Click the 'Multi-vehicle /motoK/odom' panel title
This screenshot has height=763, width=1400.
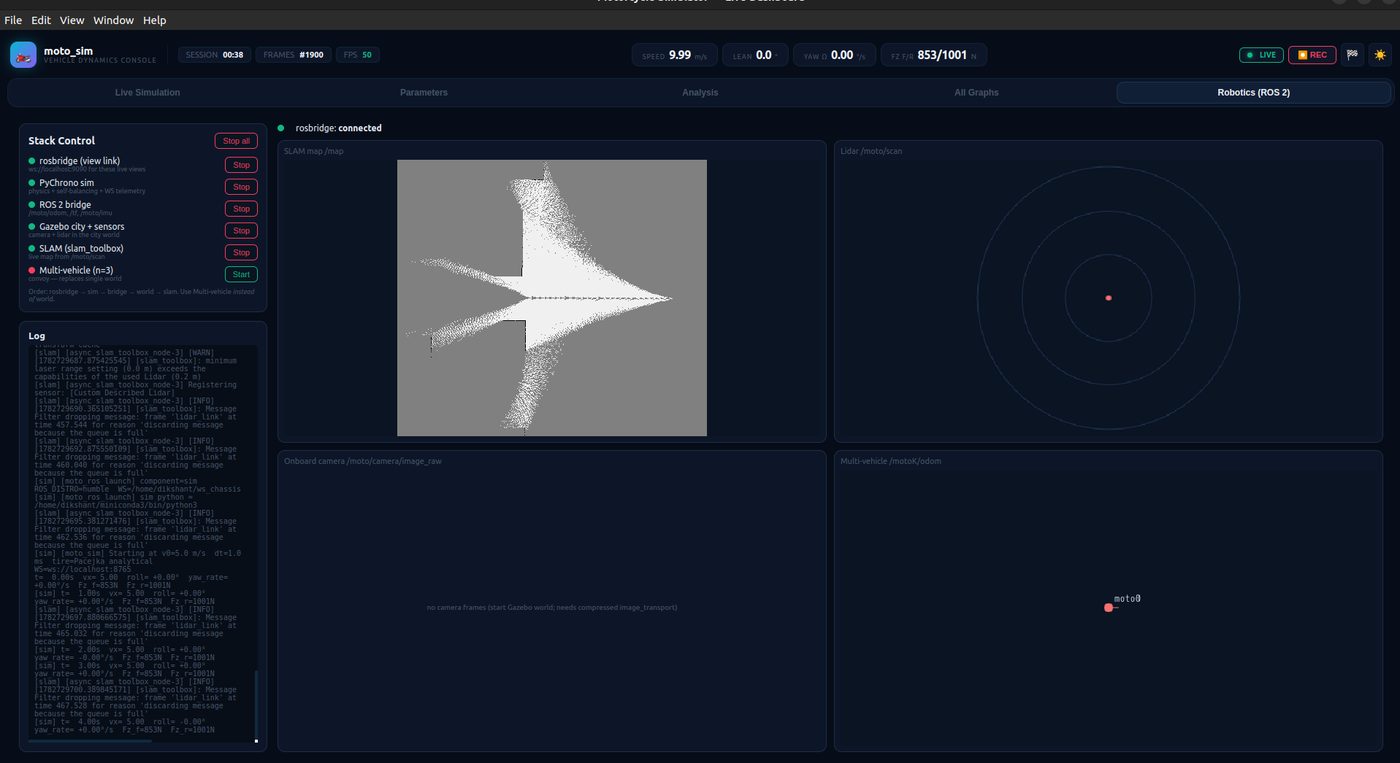coord(891,461)
